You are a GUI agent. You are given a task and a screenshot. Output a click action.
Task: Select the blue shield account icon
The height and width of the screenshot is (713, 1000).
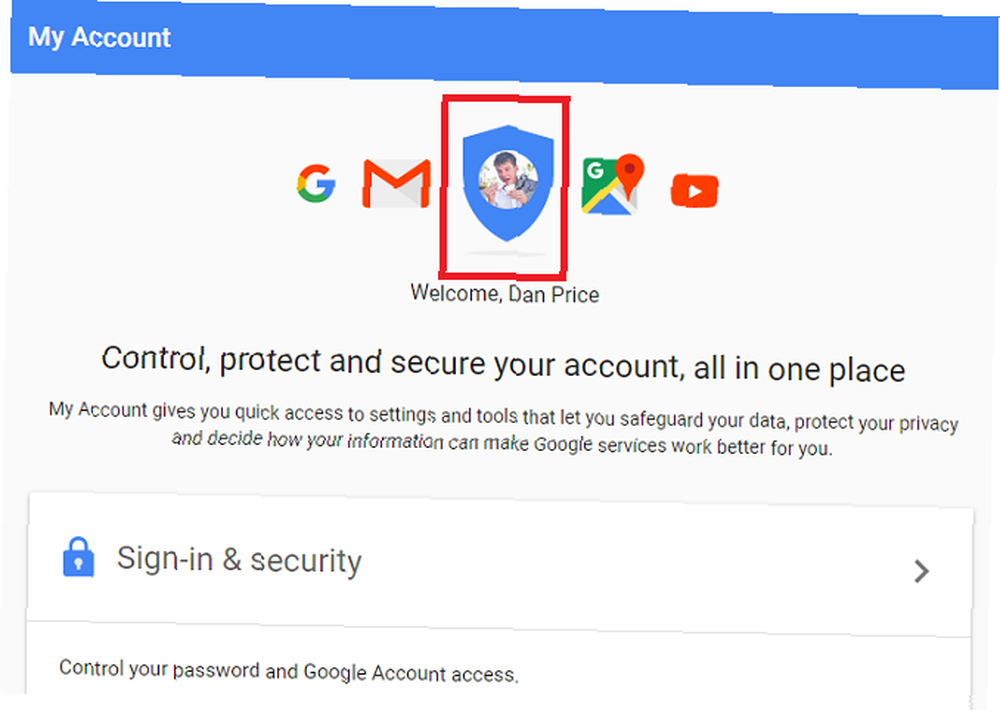tap(508, 183)
